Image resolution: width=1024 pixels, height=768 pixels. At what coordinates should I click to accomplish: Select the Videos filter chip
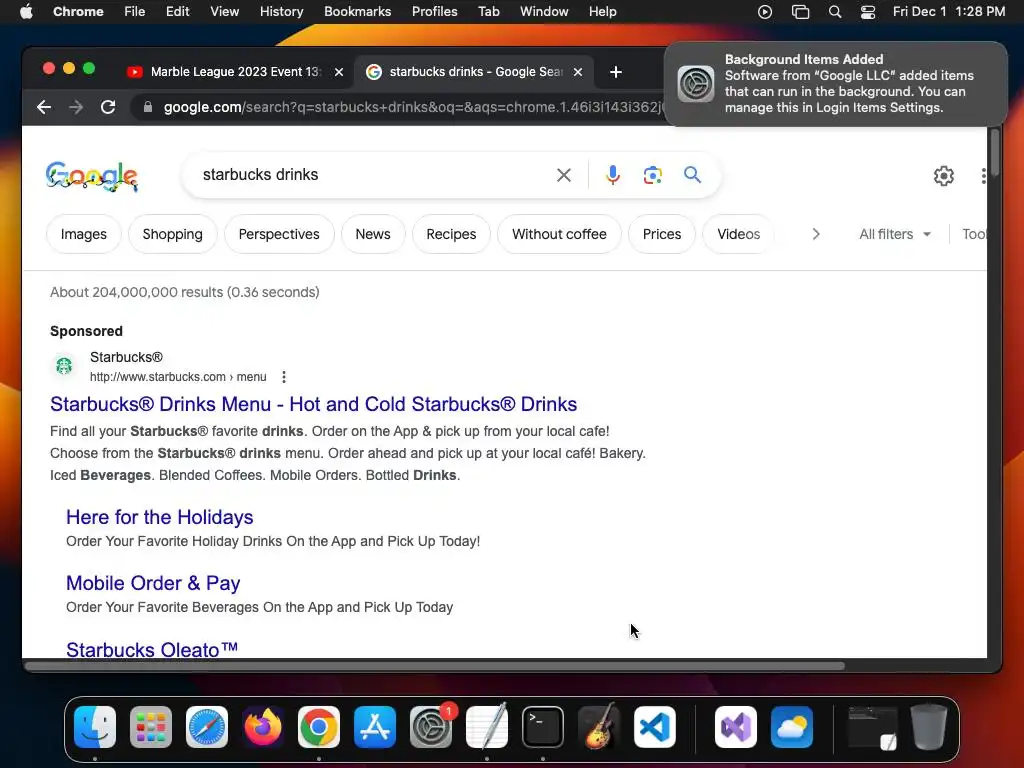[x=739, y=234]
